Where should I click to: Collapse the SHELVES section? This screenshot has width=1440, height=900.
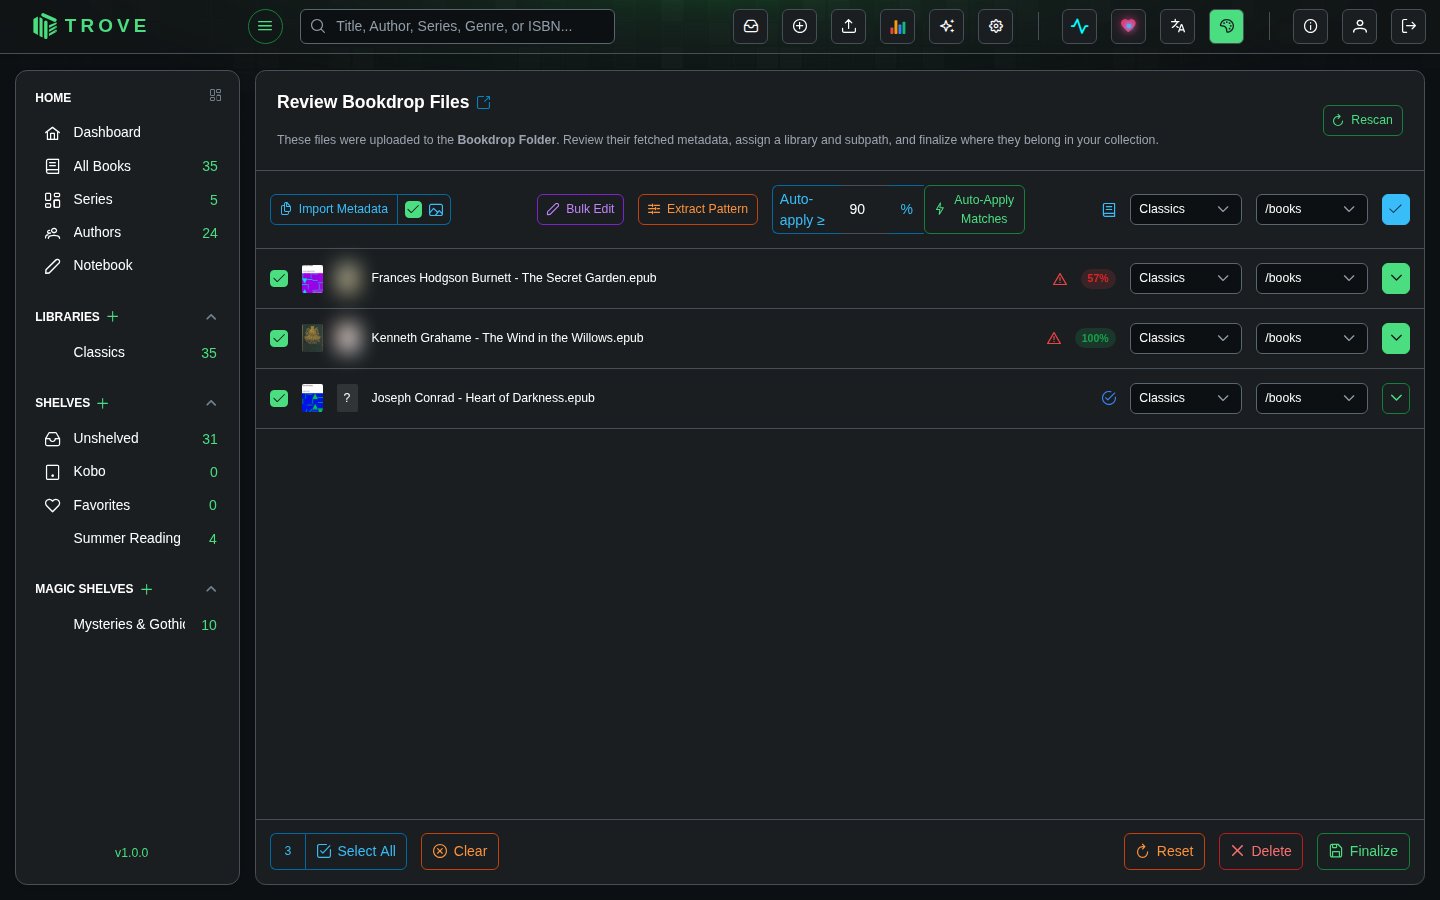(211, 403)
